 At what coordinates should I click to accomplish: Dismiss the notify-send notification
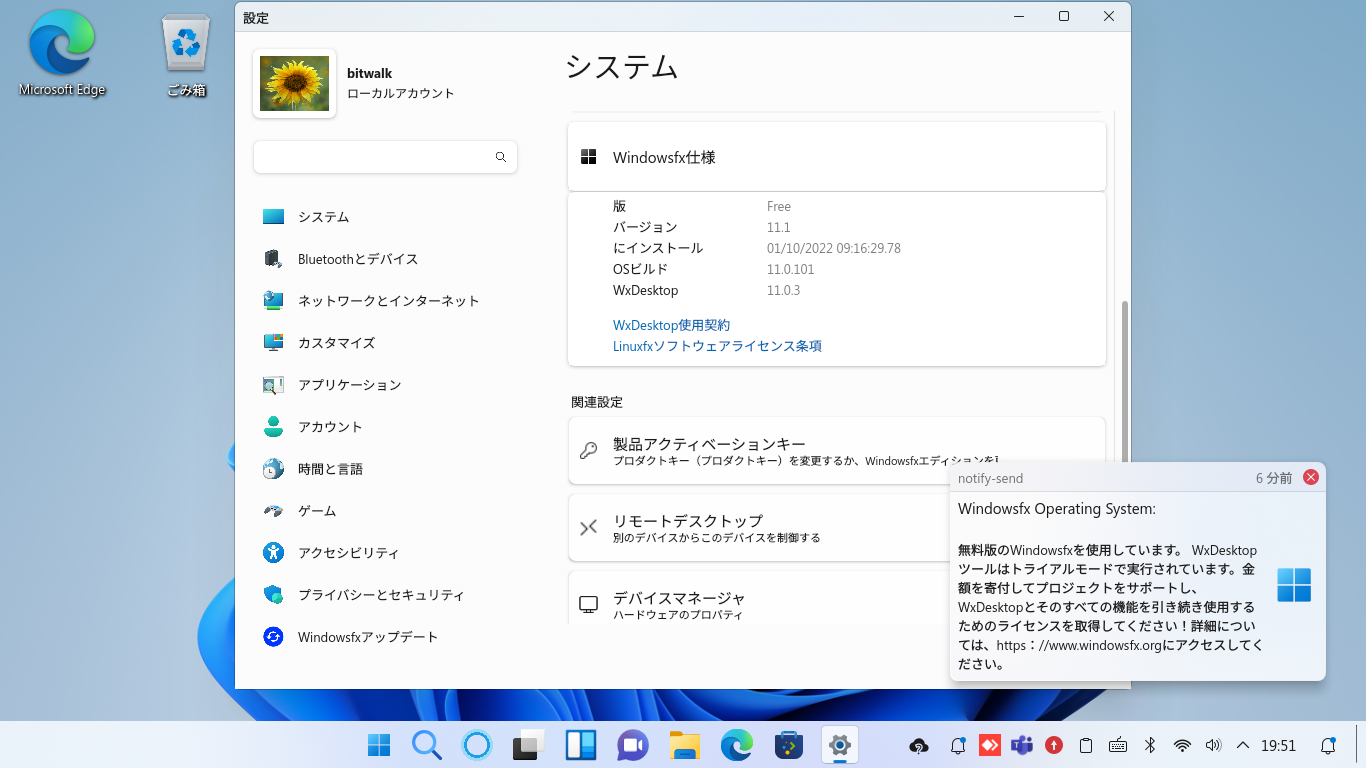1311,478
